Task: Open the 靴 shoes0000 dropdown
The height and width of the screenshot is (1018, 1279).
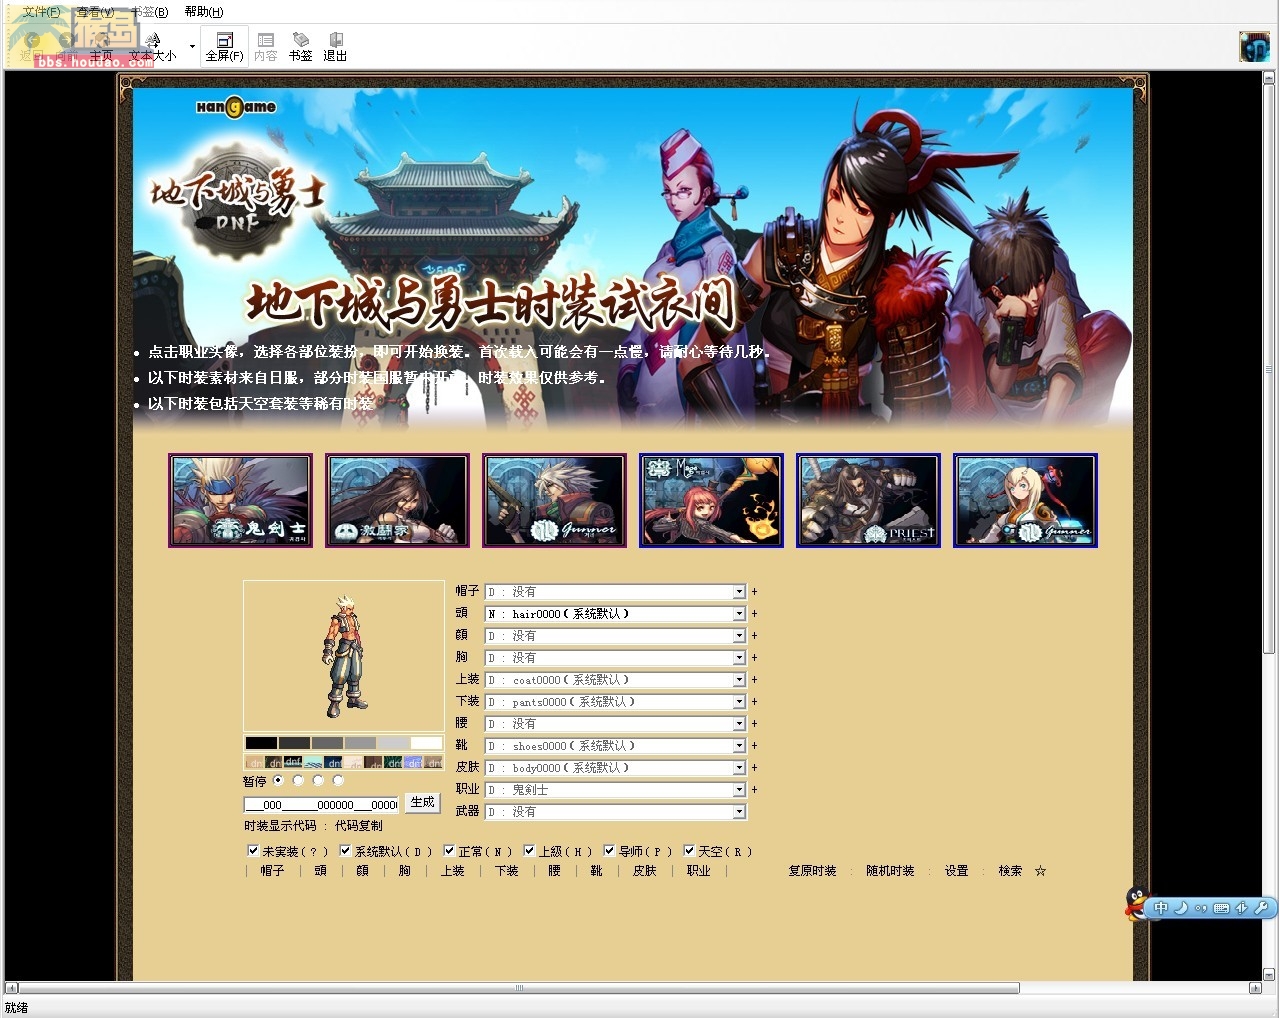Action: [615, 746]
